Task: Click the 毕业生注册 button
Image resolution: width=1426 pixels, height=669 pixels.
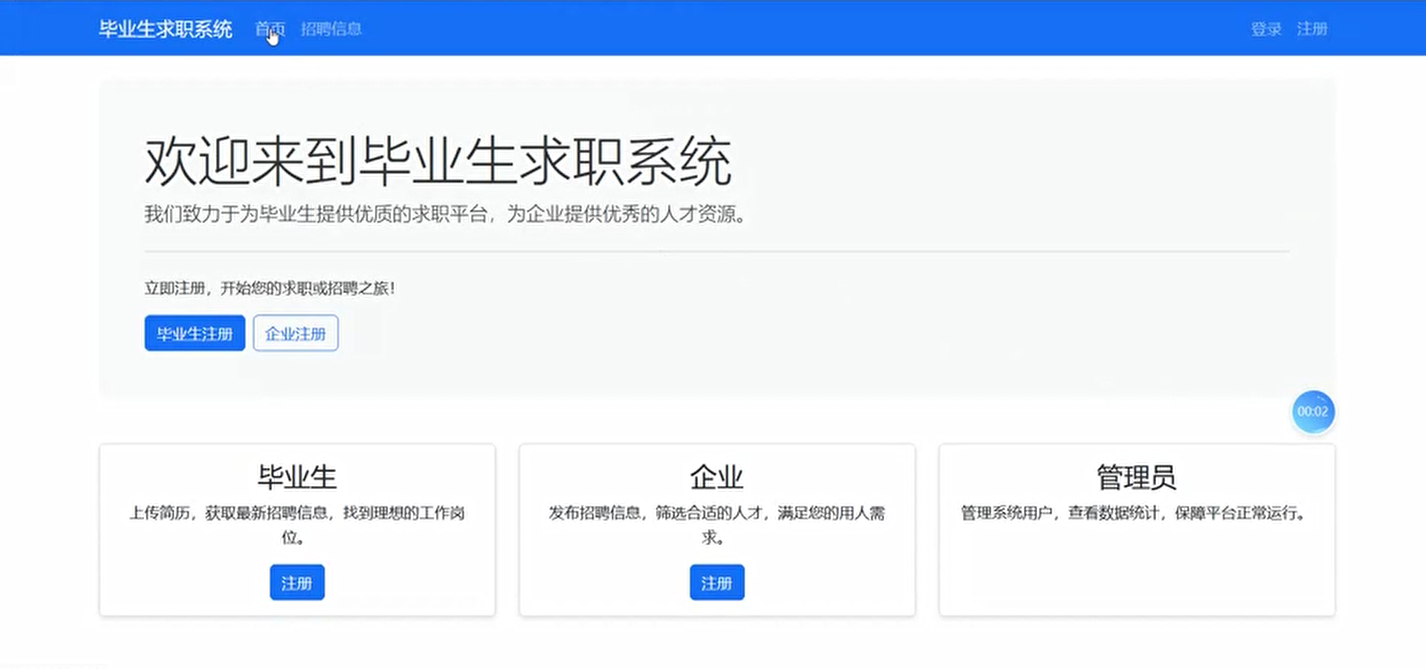Action: coord(195,333)
